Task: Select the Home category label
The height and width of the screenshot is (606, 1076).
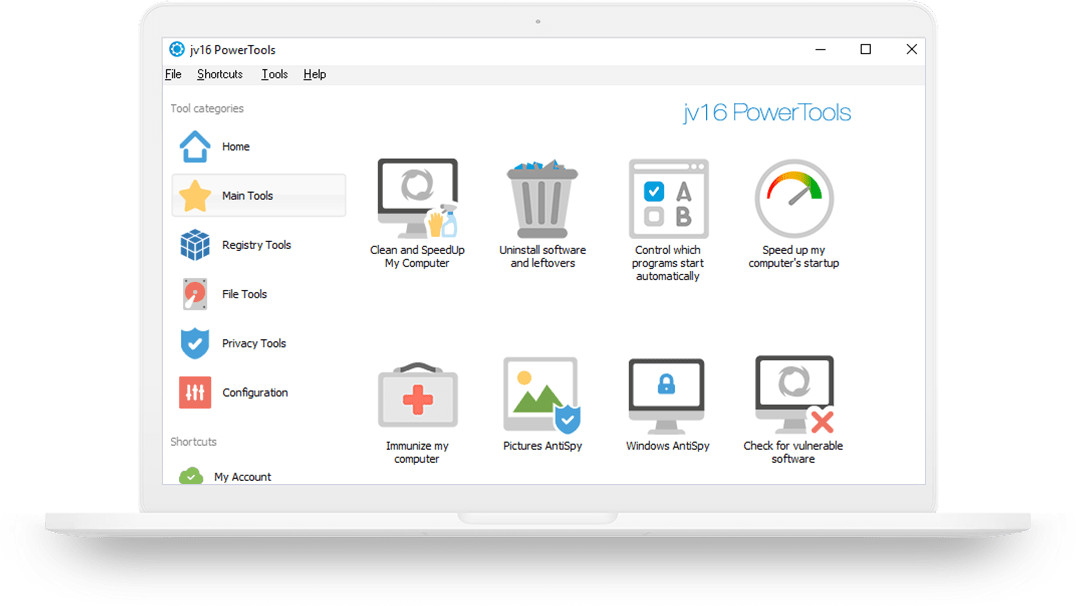Action: pyautogui.click(x=235, y=147)
